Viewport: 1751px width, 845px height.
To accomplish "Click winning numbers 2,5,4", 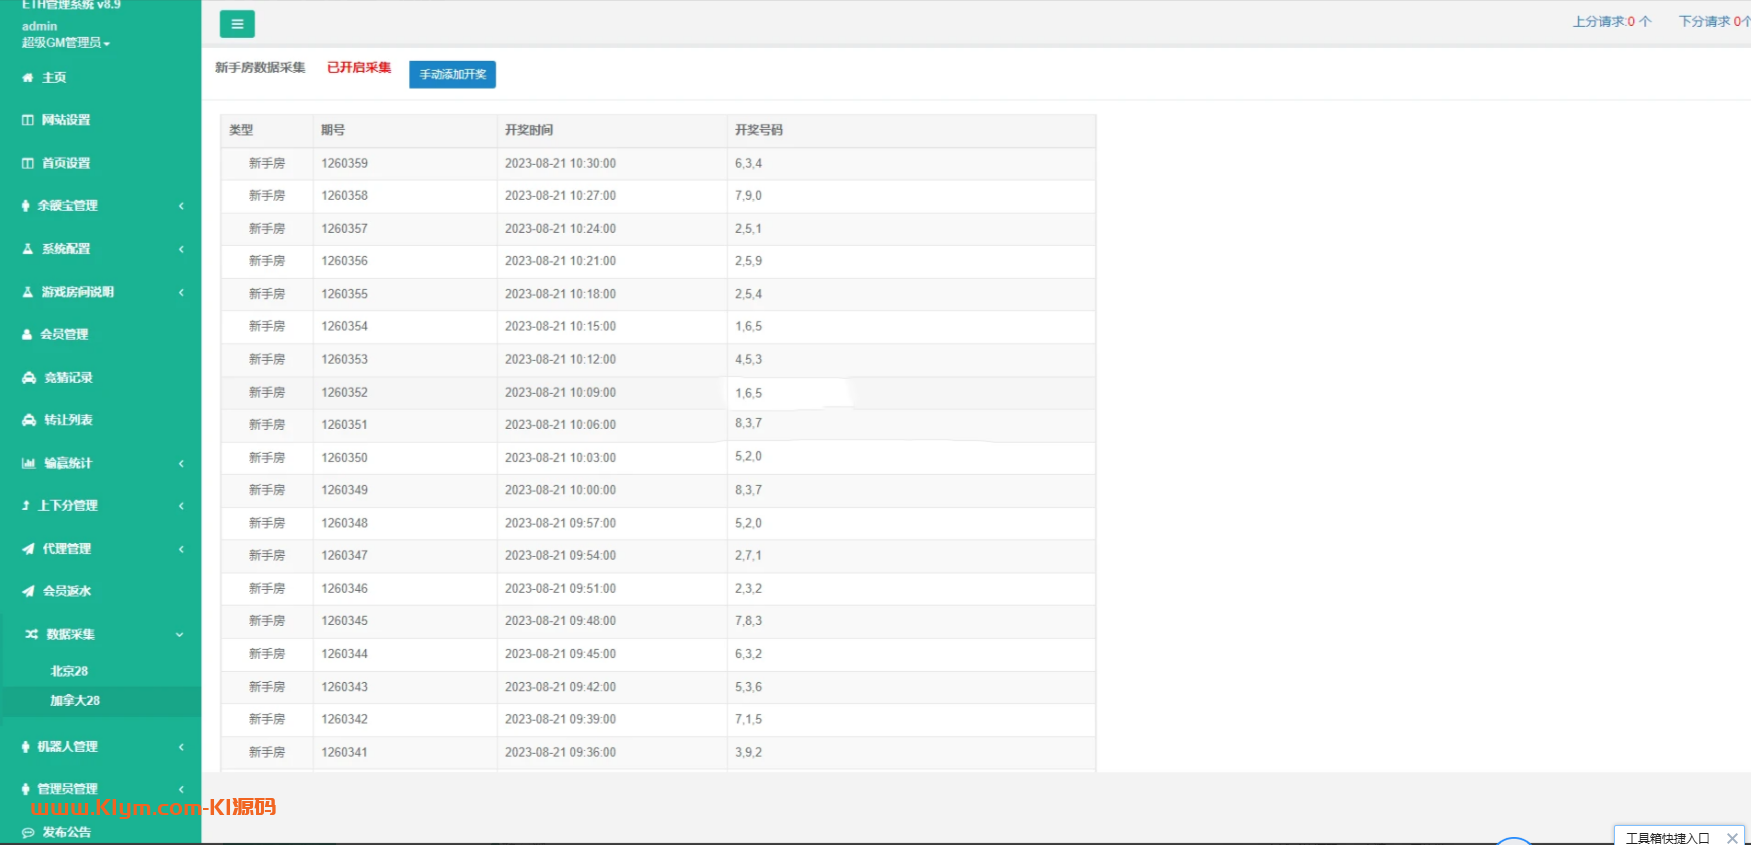I will click(x=749, y=294).
